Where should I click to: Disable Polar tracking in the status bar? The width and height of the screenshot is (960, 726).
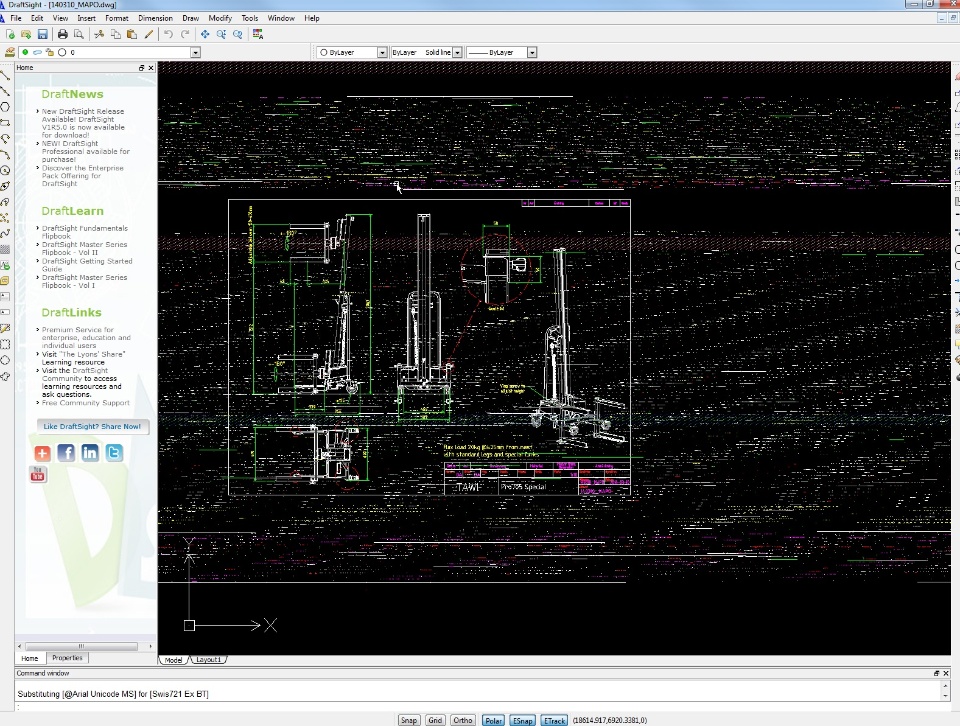click(x=493, y=720)
